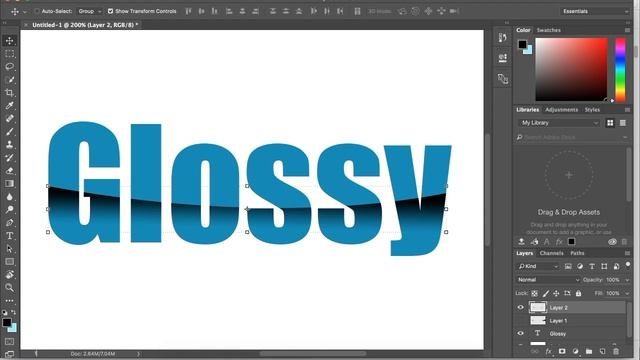Screen dimensions: 640x360
Task: Select the Crop tool
Action: click(9, 93)
